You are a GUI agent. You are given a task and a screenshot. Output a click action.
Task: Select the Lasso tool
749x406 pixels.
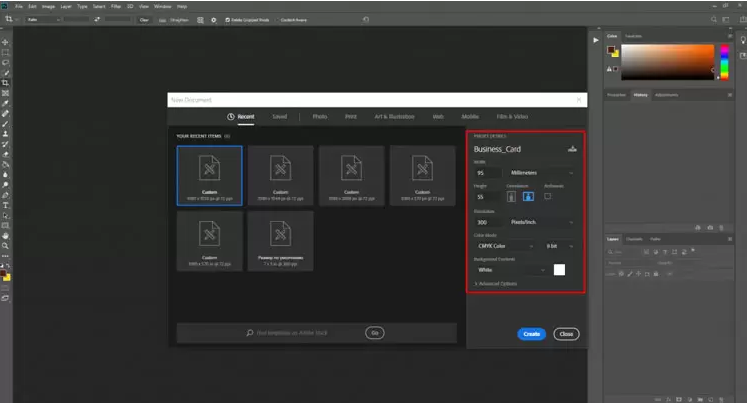click(5, 63)
